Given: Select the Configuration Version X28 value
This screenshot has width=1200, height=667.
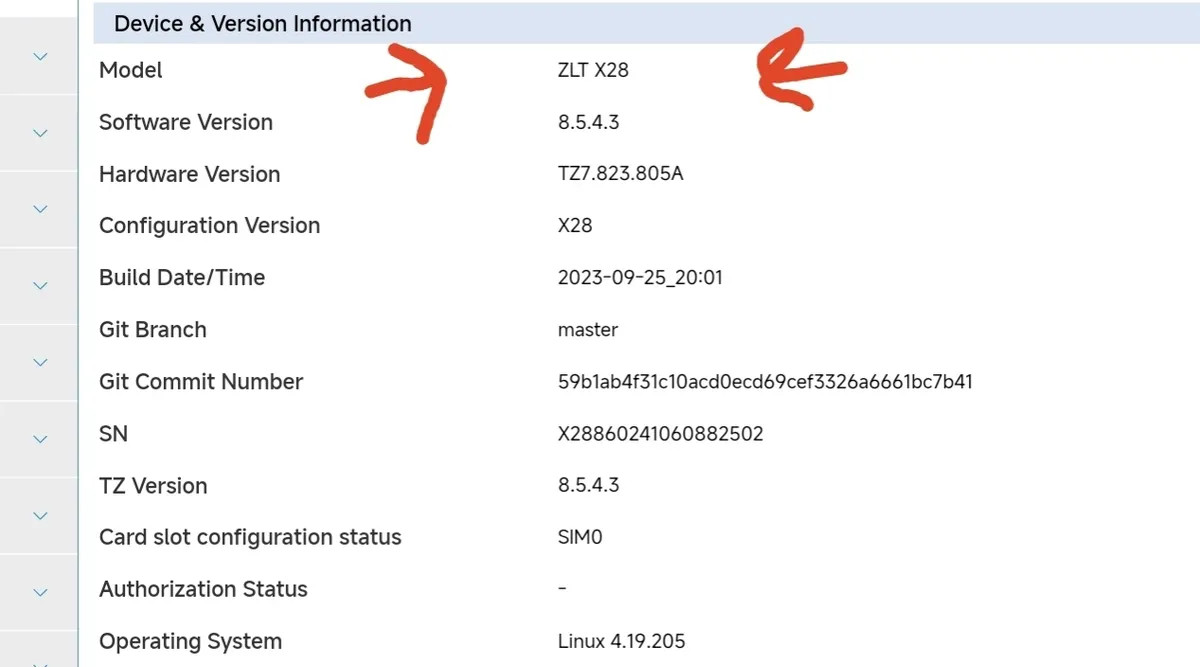Looking at the screenshot, I should point(575,225).
